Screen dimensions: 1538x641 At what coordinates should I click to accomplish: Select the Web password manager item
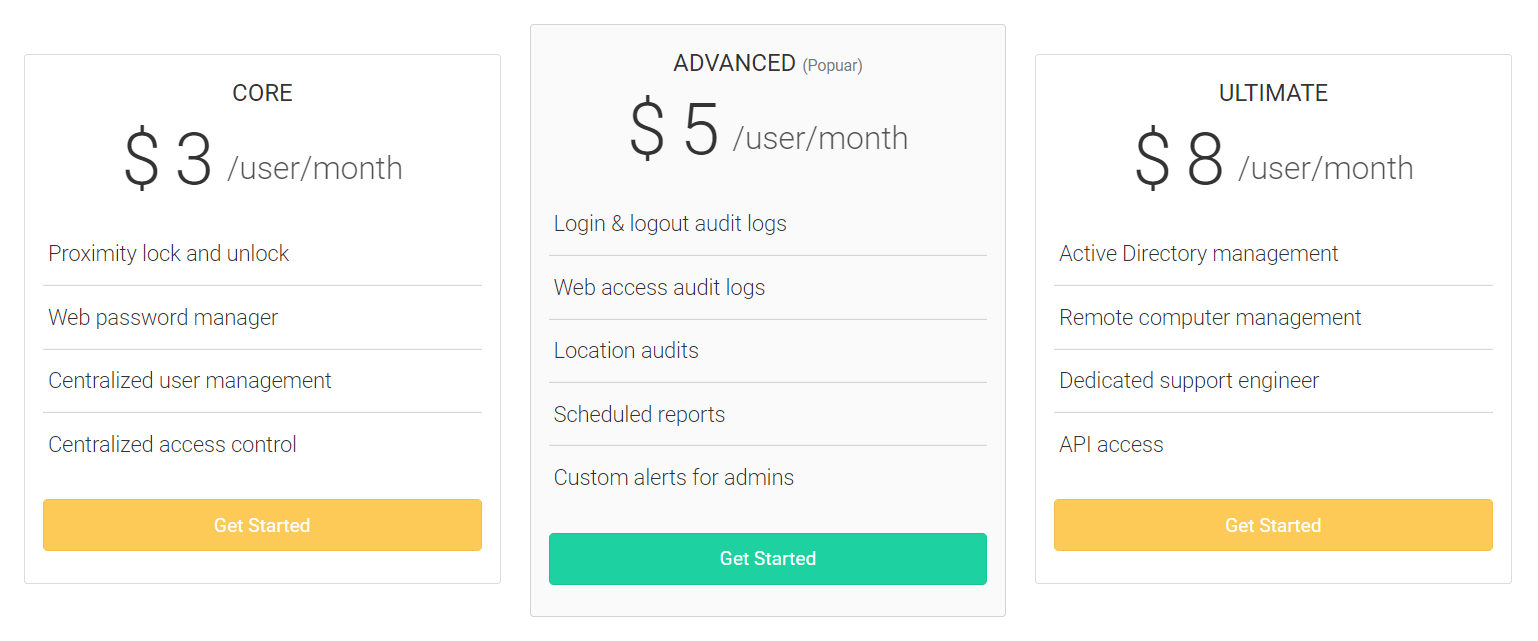click(163, 318)
